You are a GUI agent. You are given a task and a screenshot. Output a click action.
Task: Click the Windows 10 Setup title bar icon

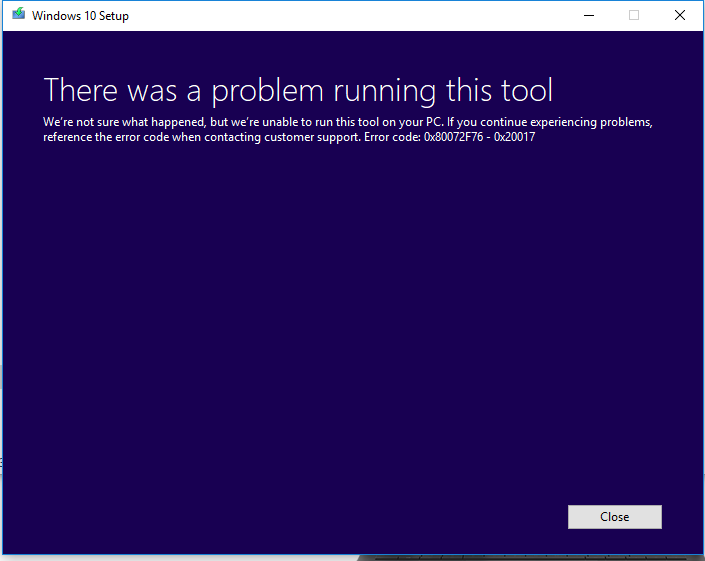[18, 14]
